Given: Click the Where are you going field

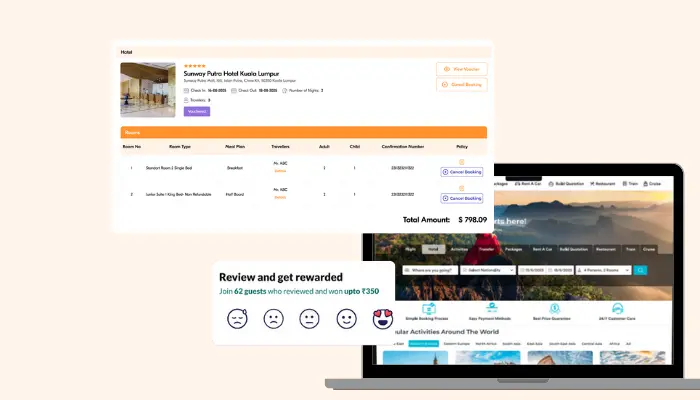Looking at the screenshot, I should 430,270.
